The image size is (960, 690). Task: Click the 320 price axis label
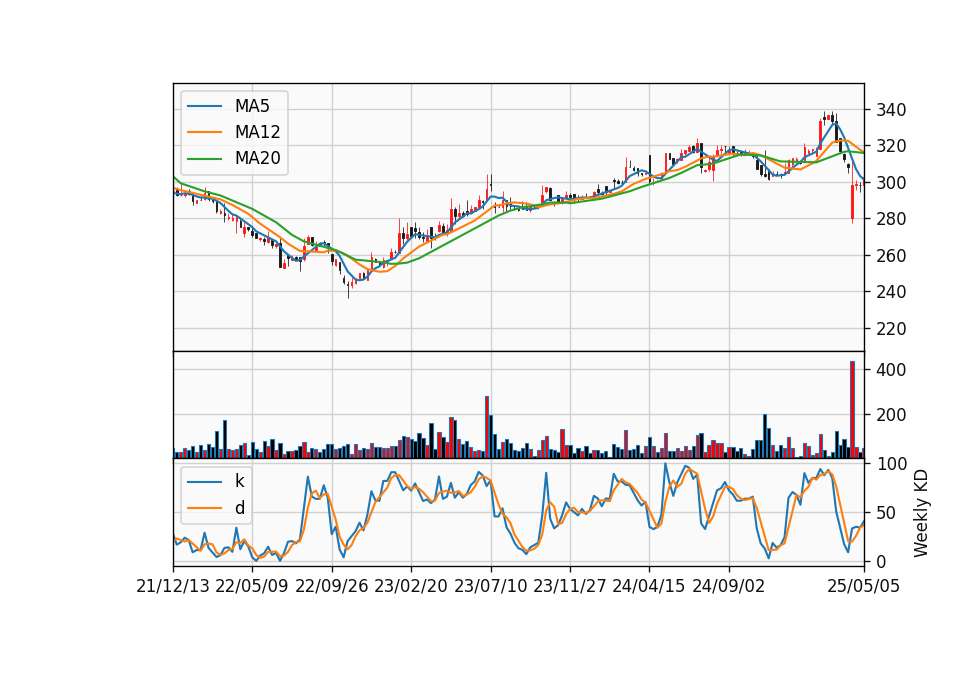click(891, 146)
